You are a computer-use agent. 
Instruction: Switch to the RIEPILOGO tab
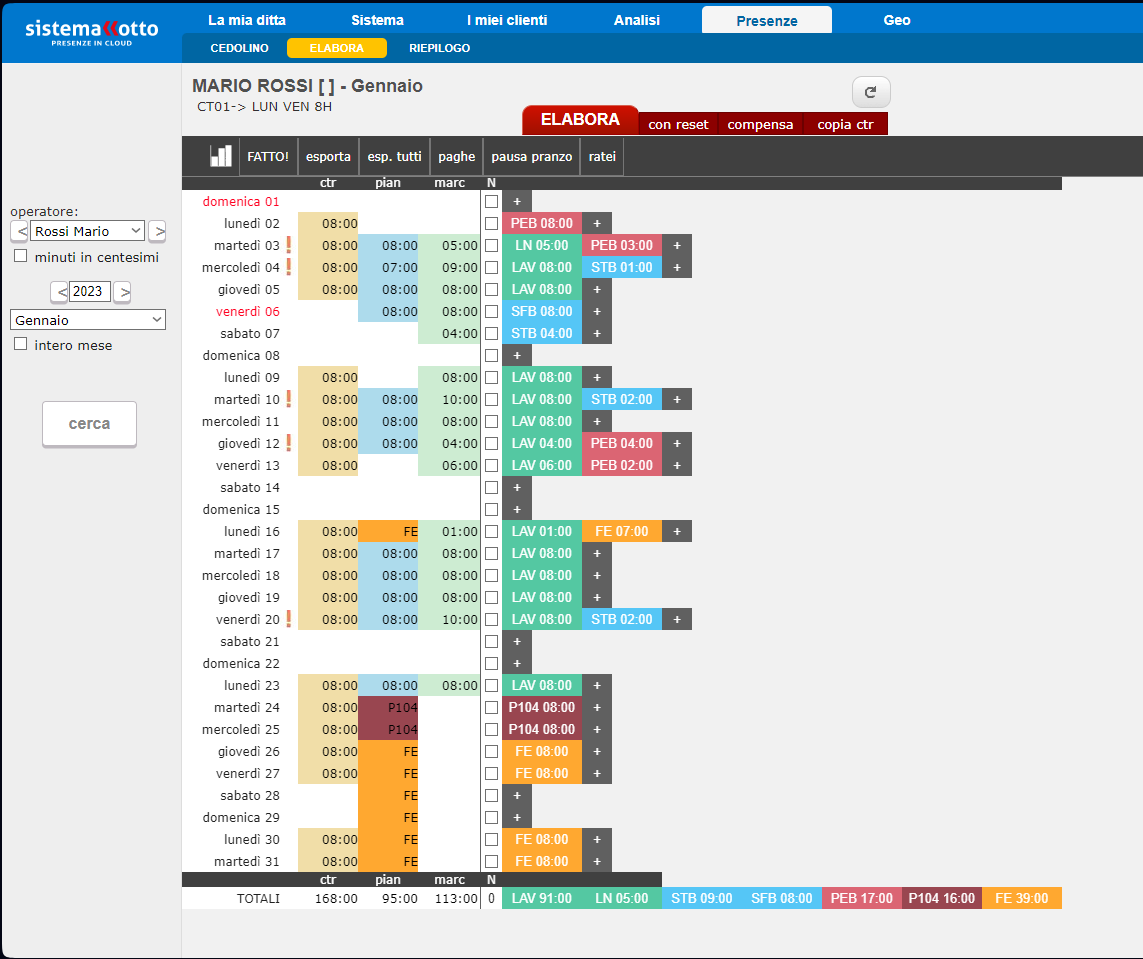pos(438,47)
